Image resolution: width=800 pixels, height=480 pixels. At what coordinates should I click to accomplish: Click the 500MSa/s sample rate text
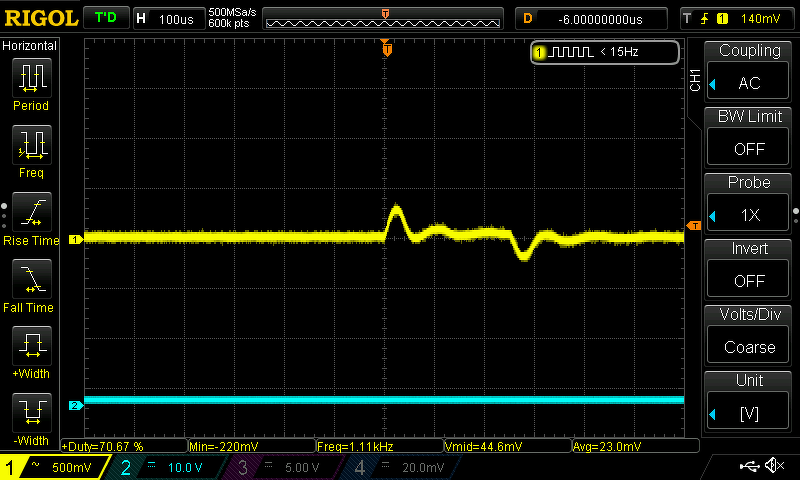pos(232,12)
